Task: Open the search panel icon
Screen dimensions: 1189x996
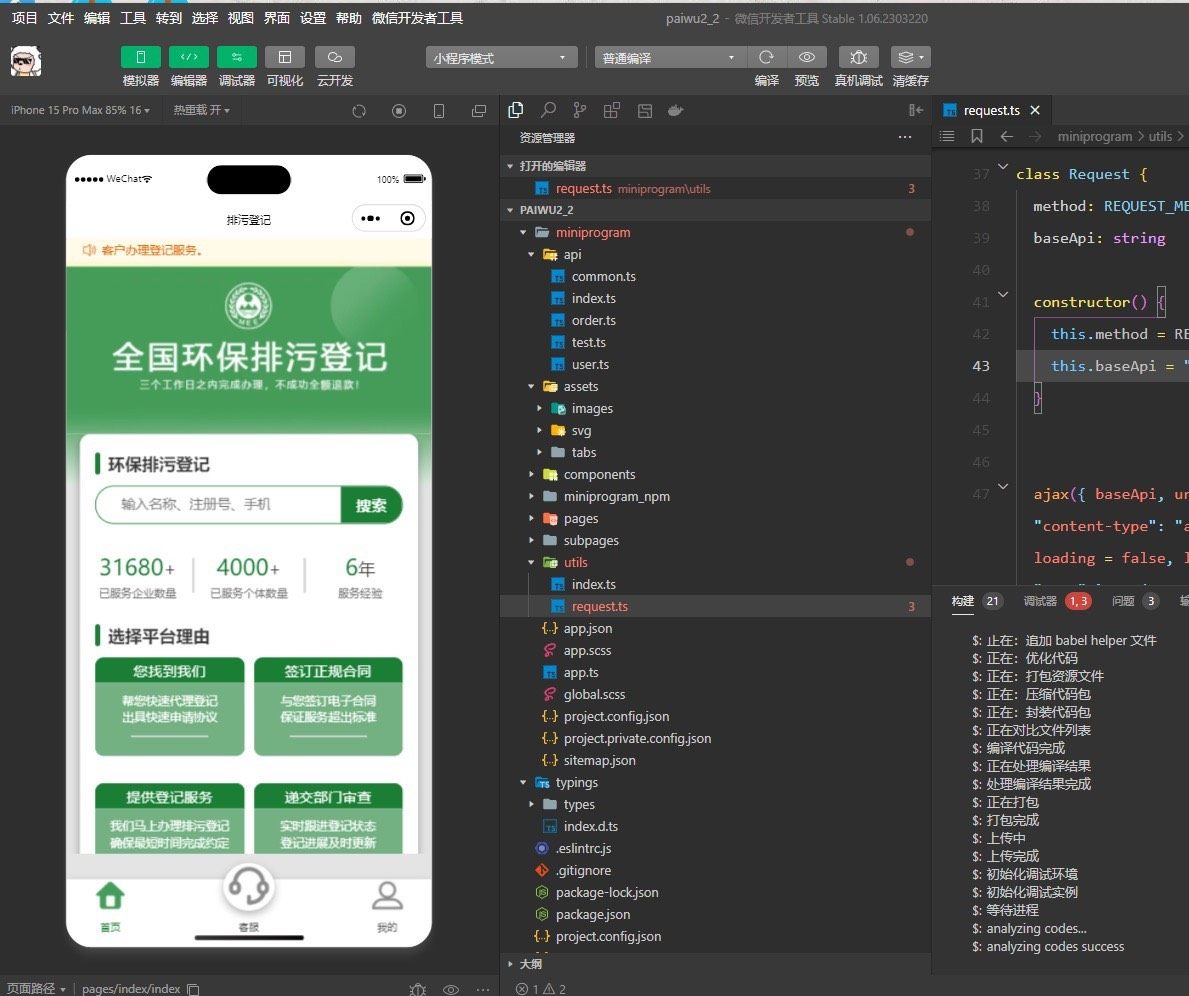Action: (547, 110)
